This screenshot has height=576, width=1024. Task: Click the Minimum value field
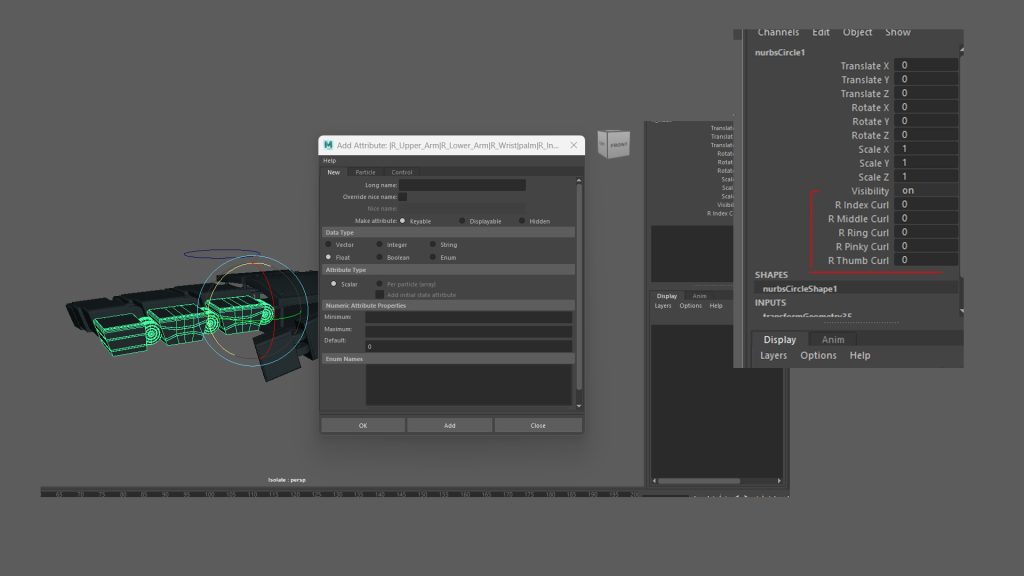pos(468,317)
